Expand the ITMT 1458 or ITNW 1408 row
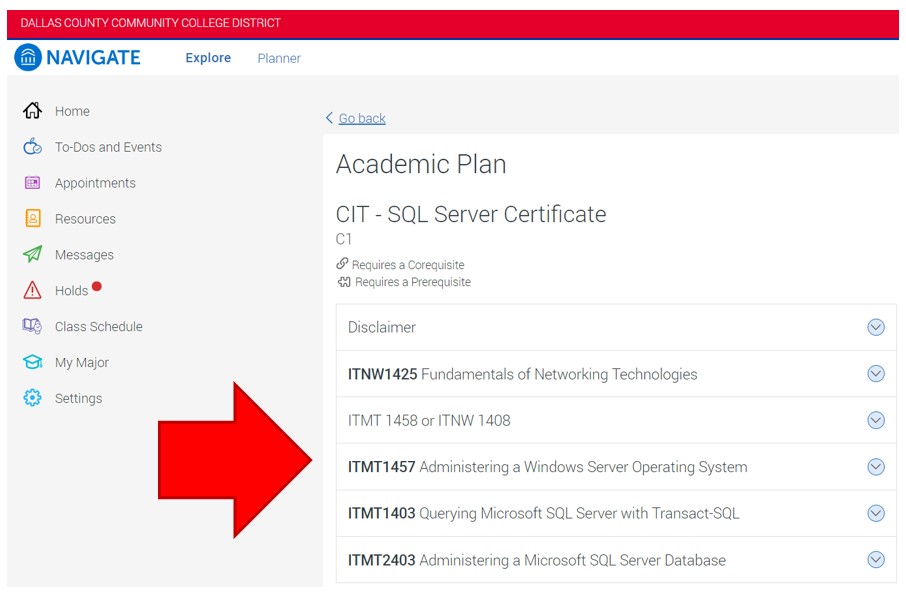 click(876, 420)
